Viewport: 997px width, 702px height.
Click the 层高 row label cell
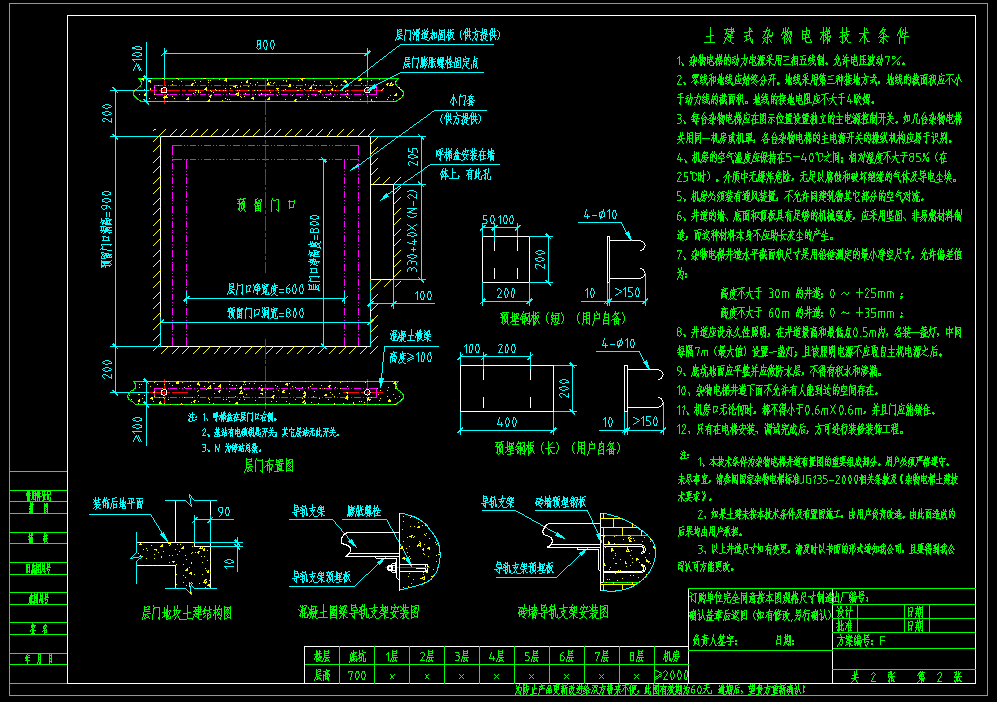coord(322,675)
